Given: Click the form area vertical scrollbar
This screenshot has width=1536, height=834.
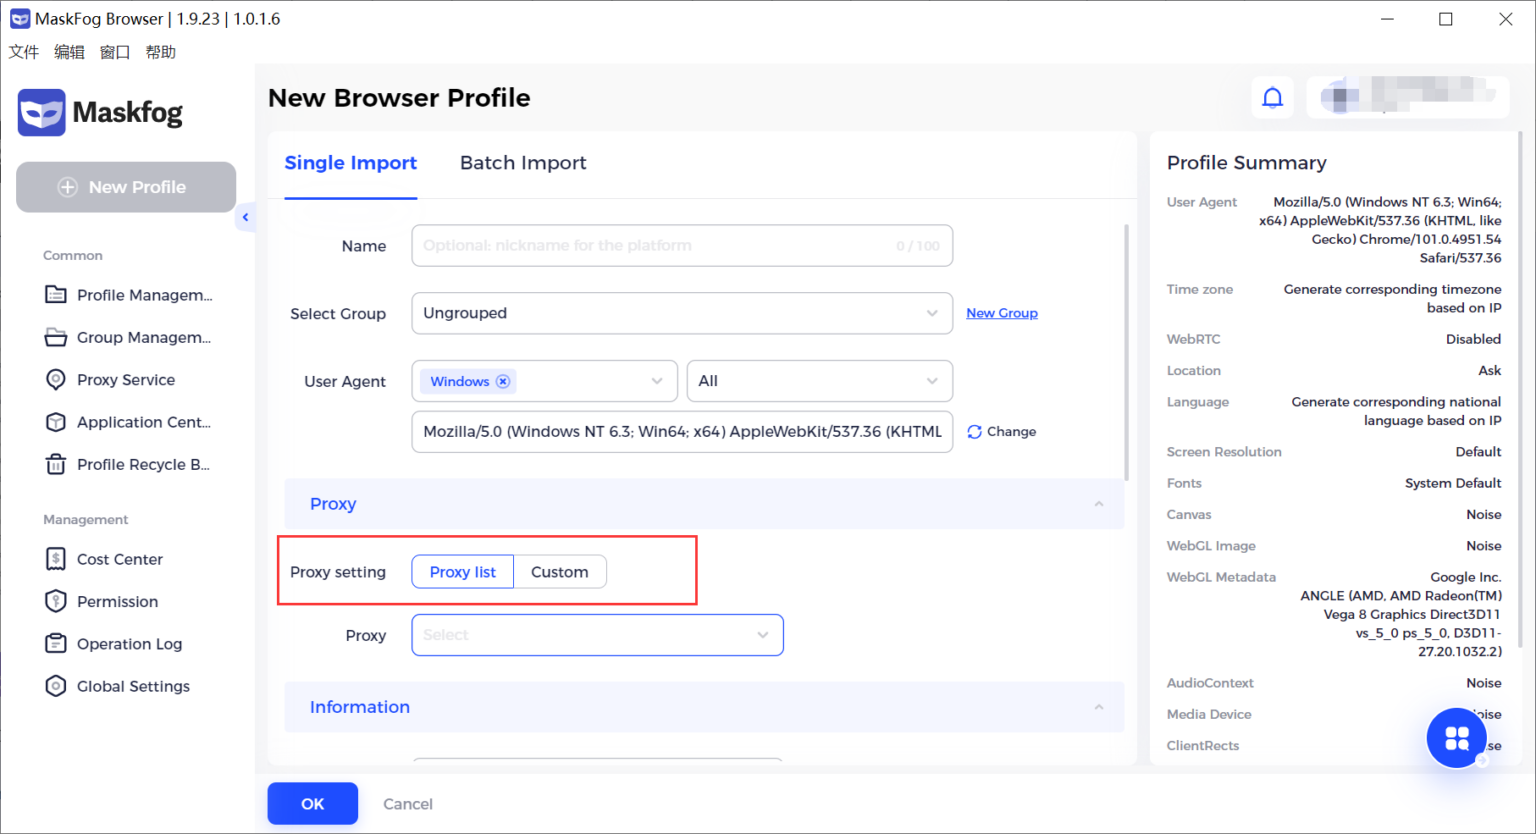Looking at the screenshot, I should click(1127, 350).
